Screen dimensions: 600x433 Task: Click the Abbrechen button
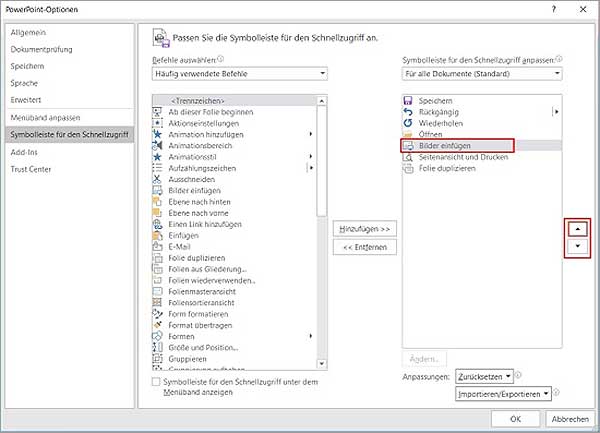point(570,419)
